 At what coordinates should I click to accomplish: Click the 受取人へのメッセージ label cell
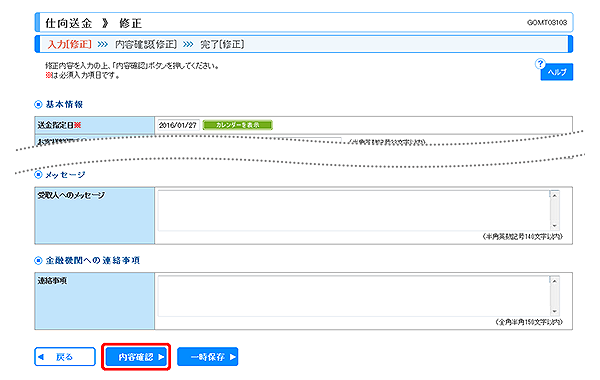click(95, 215)
